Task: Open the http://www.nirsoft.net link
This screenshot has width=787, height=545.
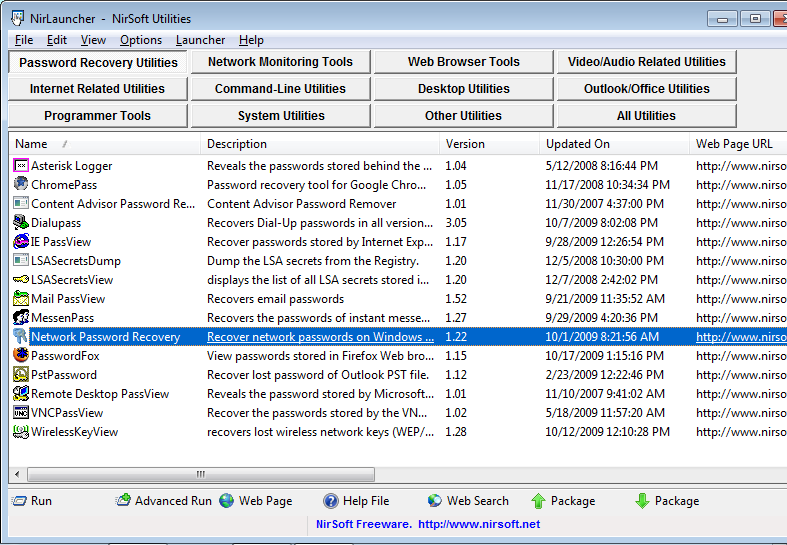Action: 479,524
